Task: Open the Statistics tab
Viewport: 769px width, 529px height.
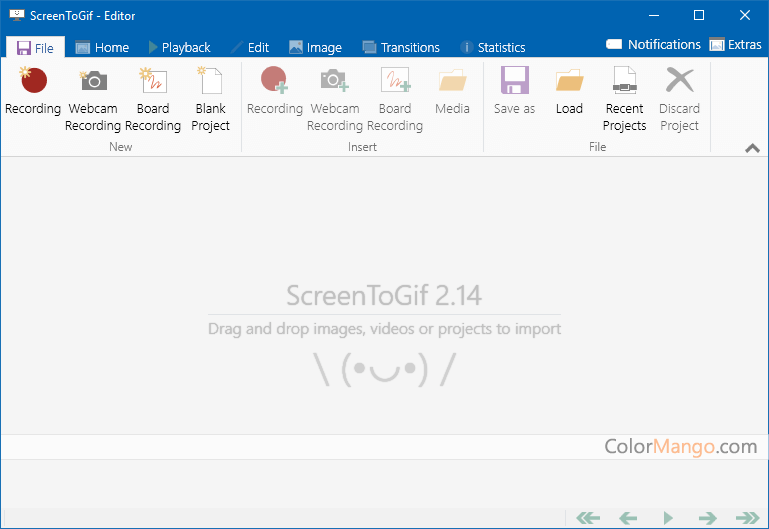Action: (x=492, y=48)
